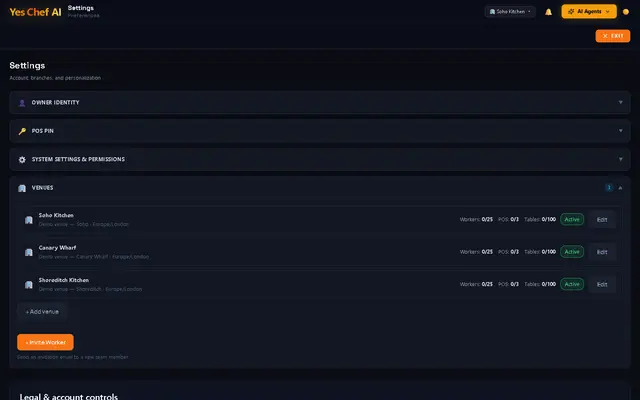640x400 pixels.
Task: Click the Workers 0/25 value for Soho Kitchen
Action: click(x=487, y=219)
